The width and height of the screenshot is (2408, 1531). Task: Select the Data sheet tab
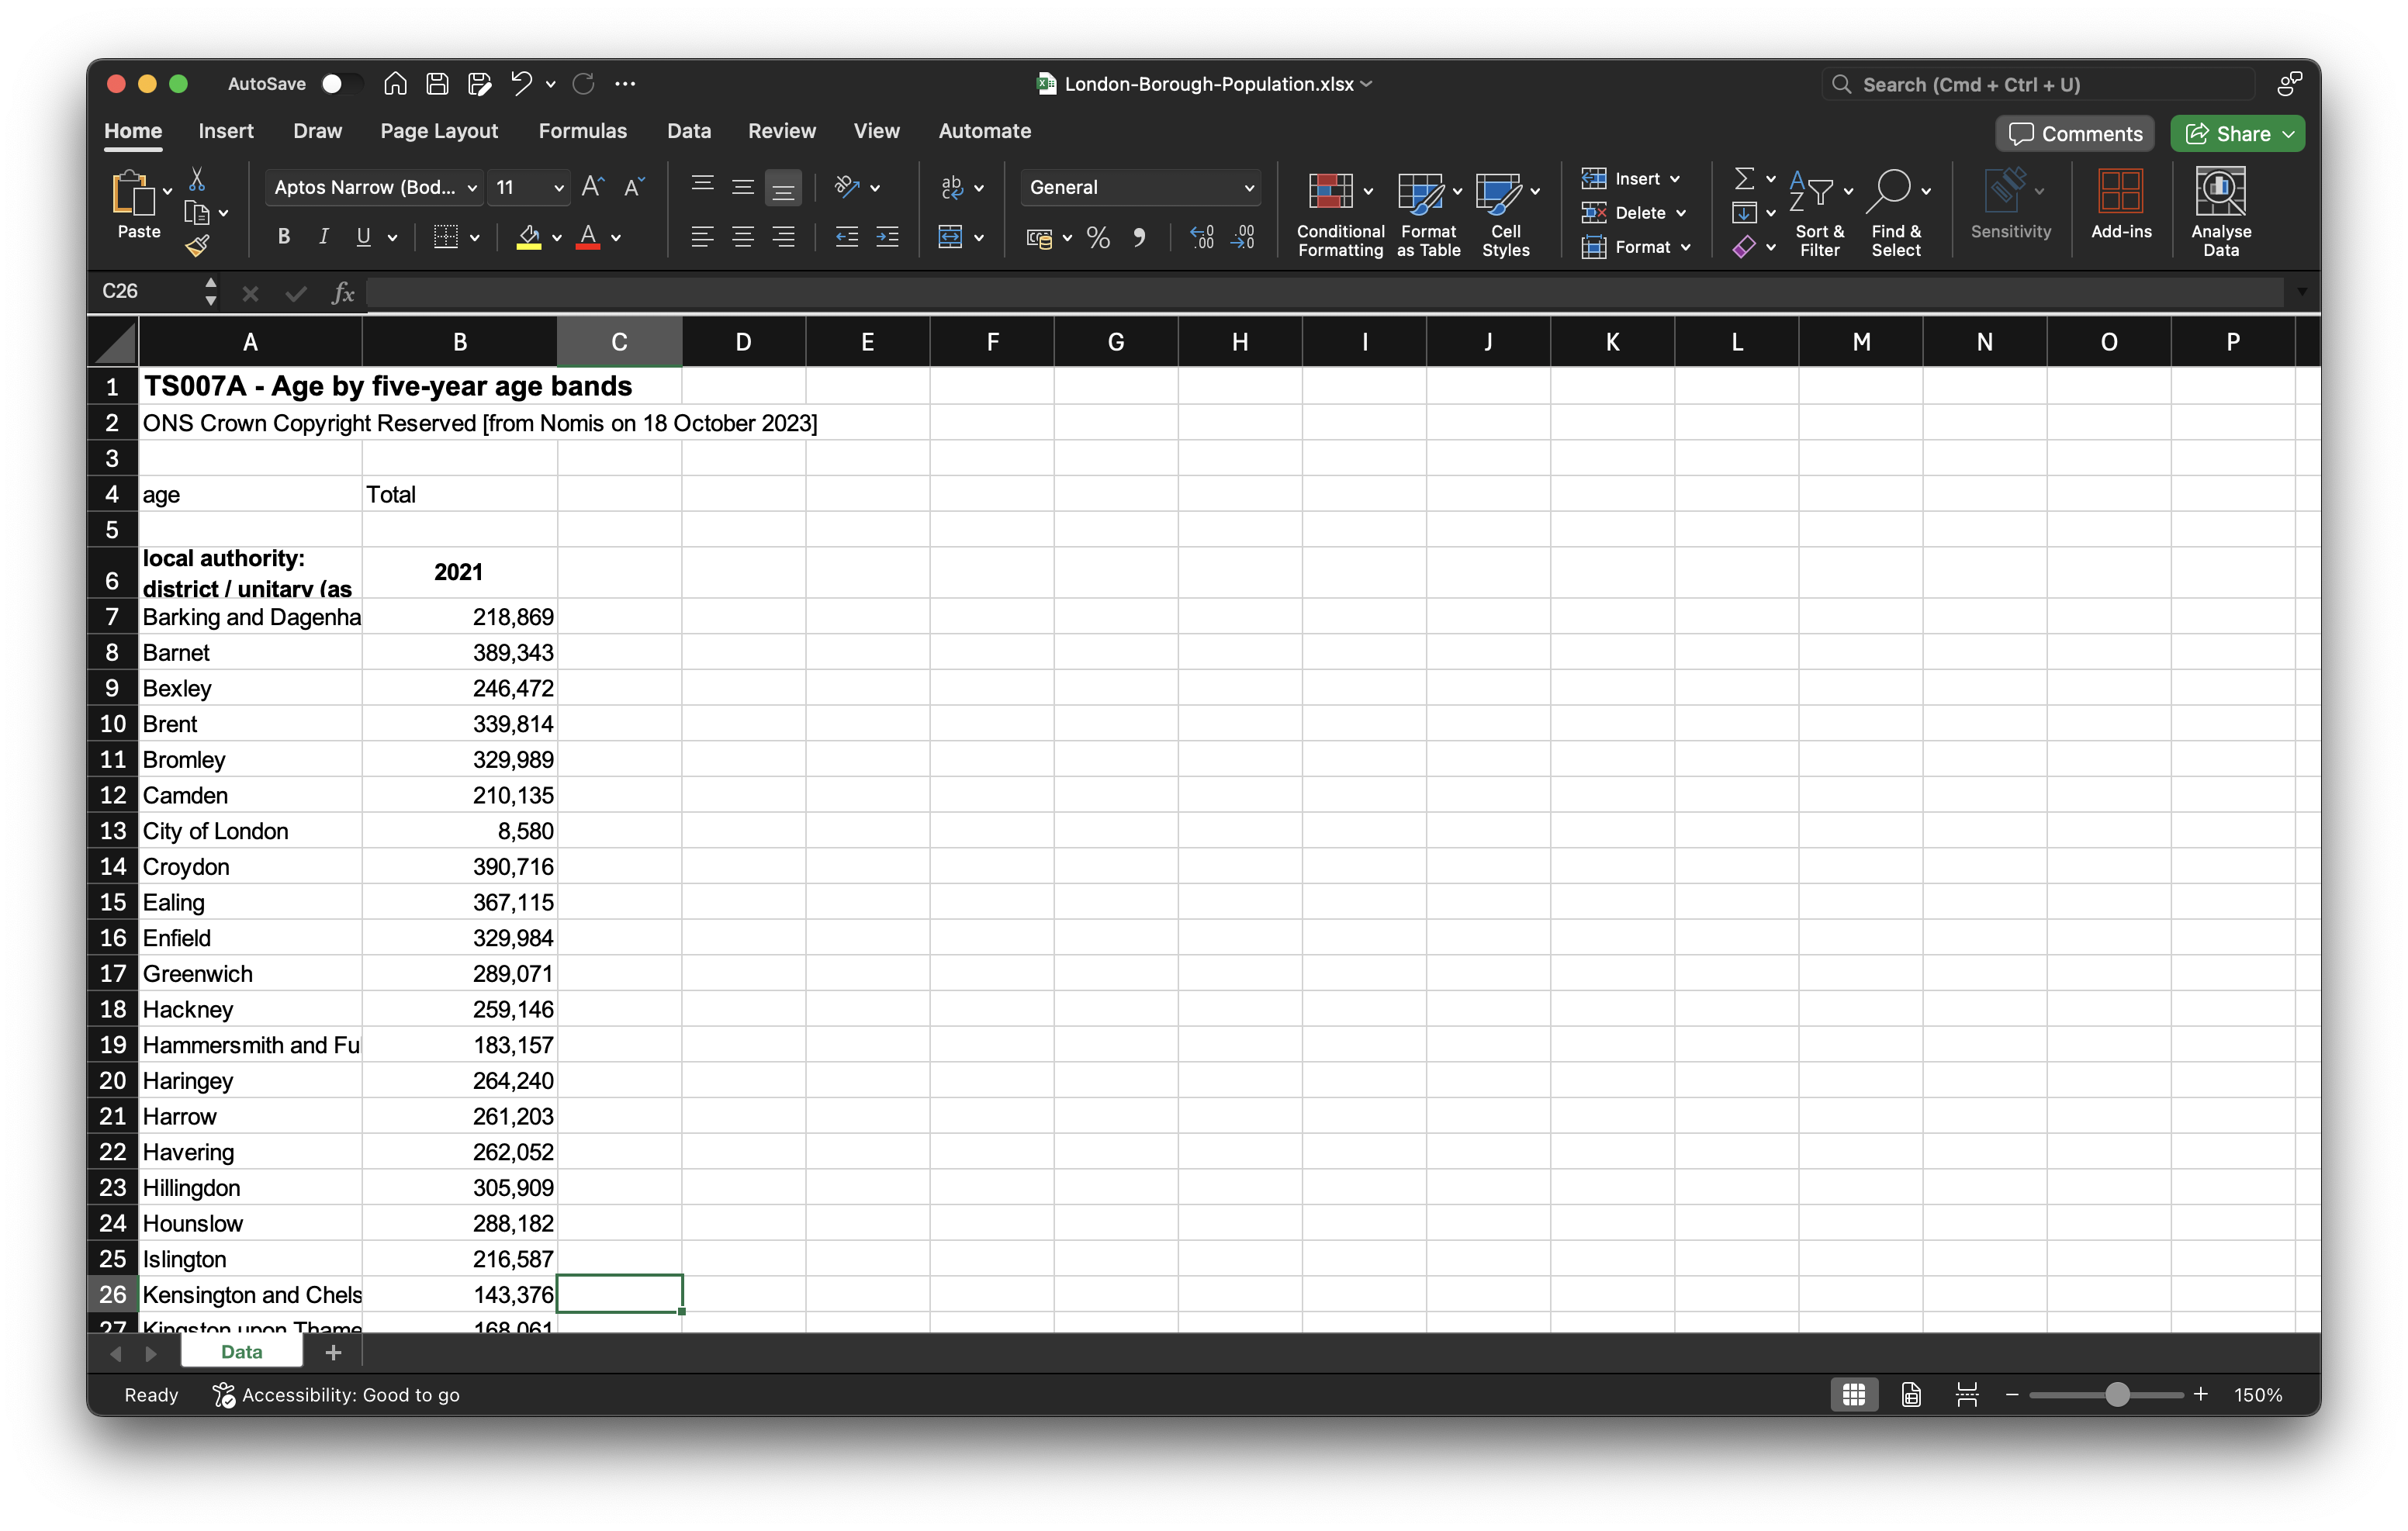pos(241,1352)
